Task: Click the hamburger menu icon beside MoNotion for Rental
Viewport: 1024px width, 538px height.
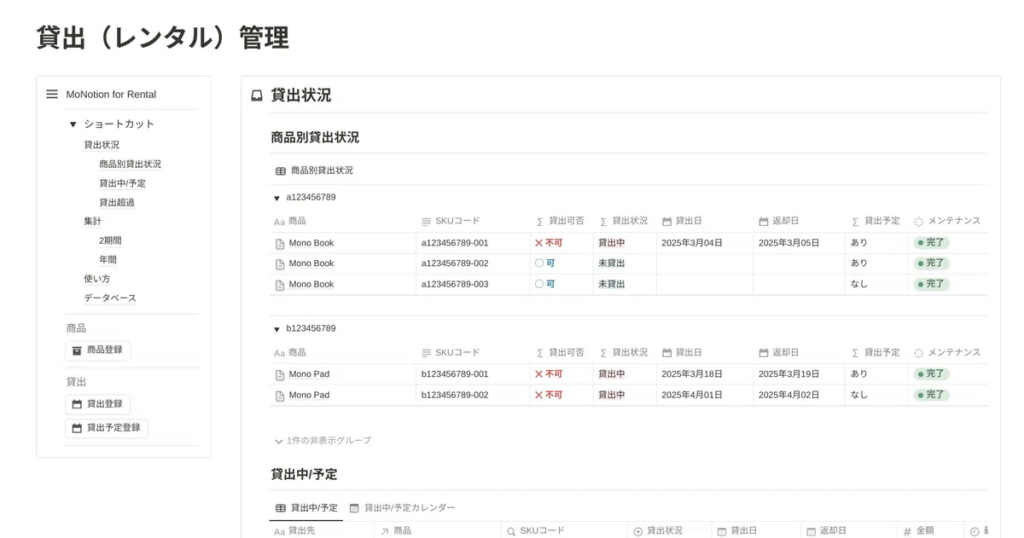Action: 52,94
